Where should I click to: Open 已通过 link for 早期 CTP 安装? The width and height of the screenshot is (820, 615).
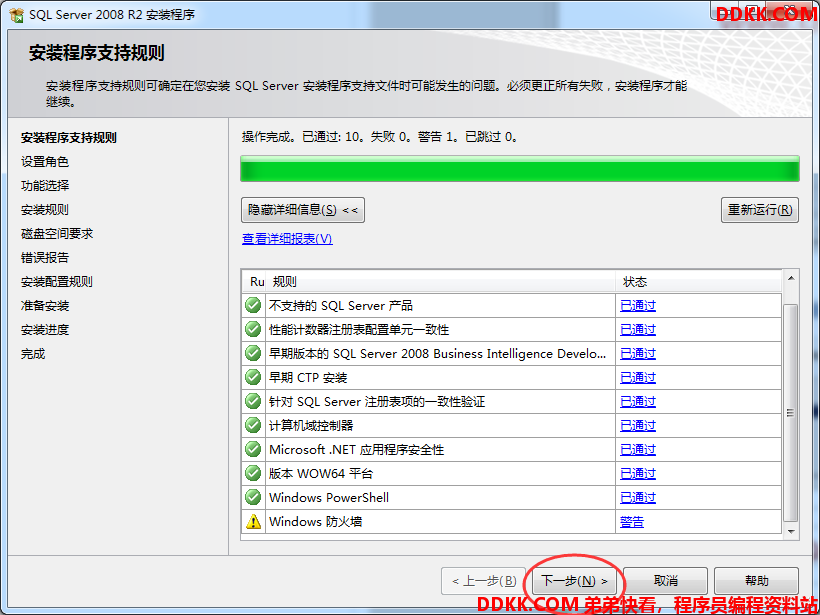click(x=637, y=378)
